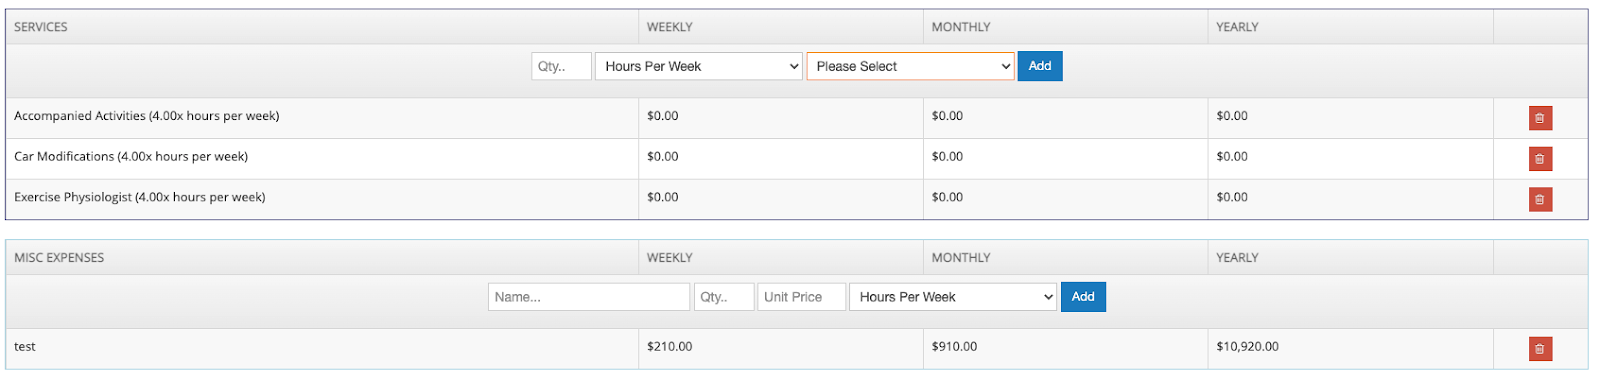Select the Accompanied Activities row label
The image size is (1600, 381).
[x=147, y=116]
